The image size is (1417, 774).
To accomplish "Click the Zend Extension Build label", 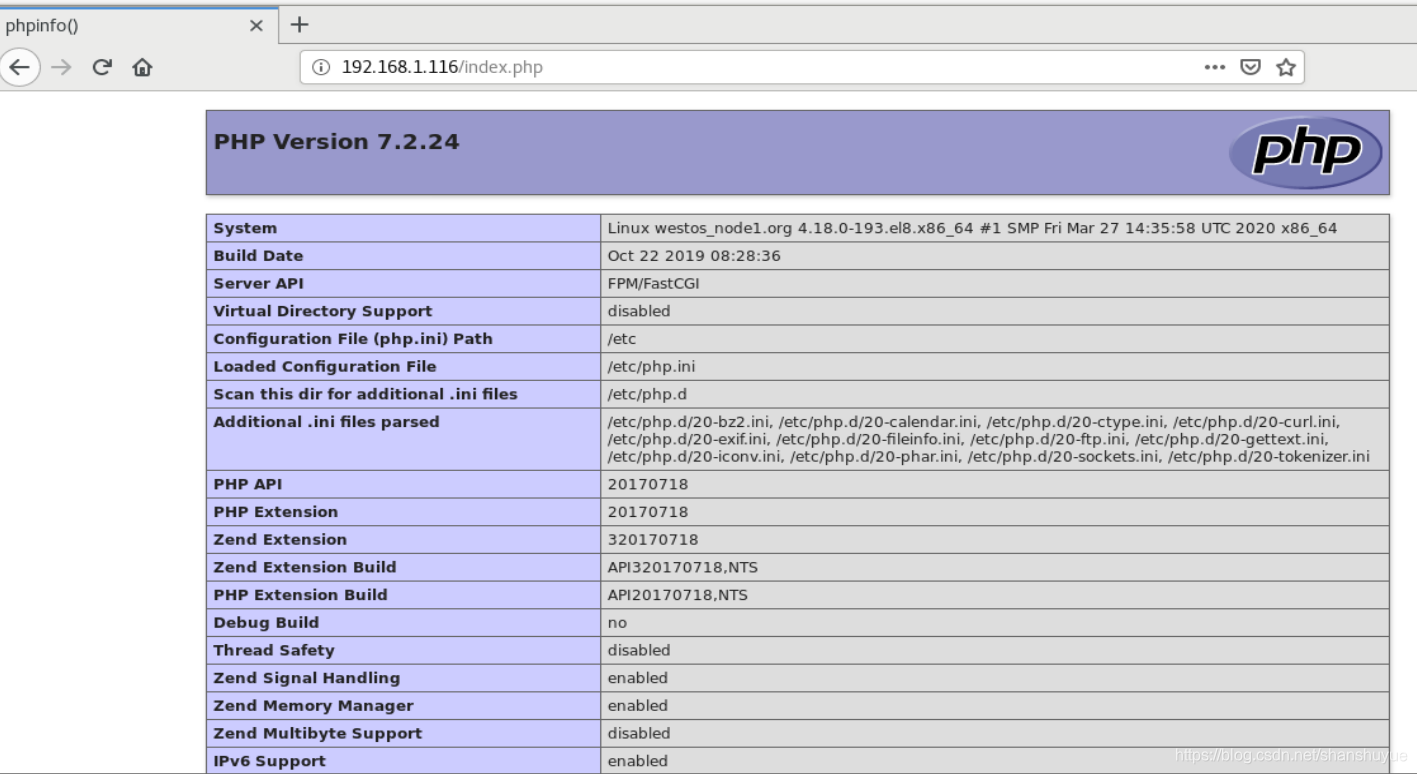I will coord(305,567).
